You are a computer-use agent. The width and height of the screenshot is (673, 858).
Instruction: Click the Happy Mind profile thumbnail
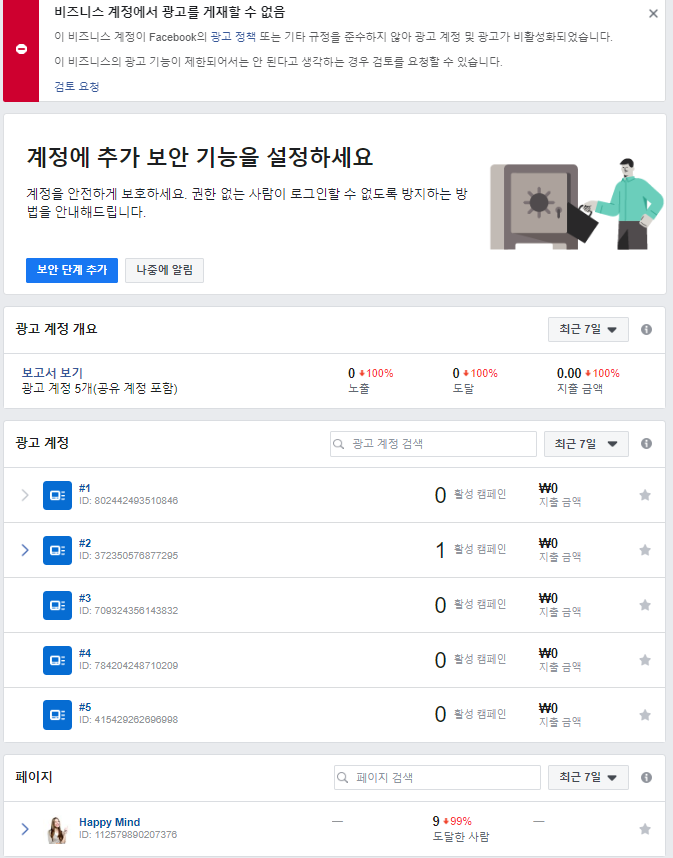tap(57, 830)
